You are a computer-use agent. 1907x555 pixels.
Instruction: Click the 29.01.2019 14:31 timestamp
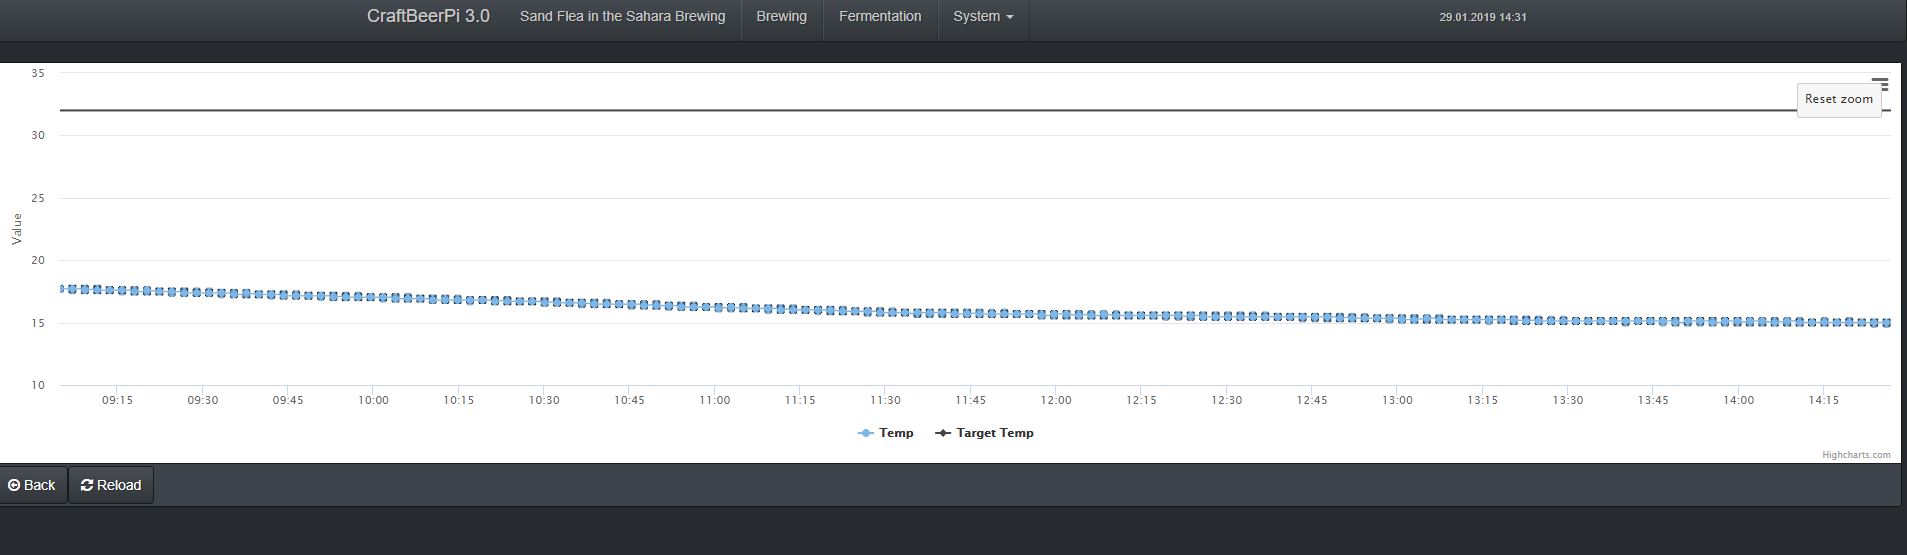(1483, 17)
